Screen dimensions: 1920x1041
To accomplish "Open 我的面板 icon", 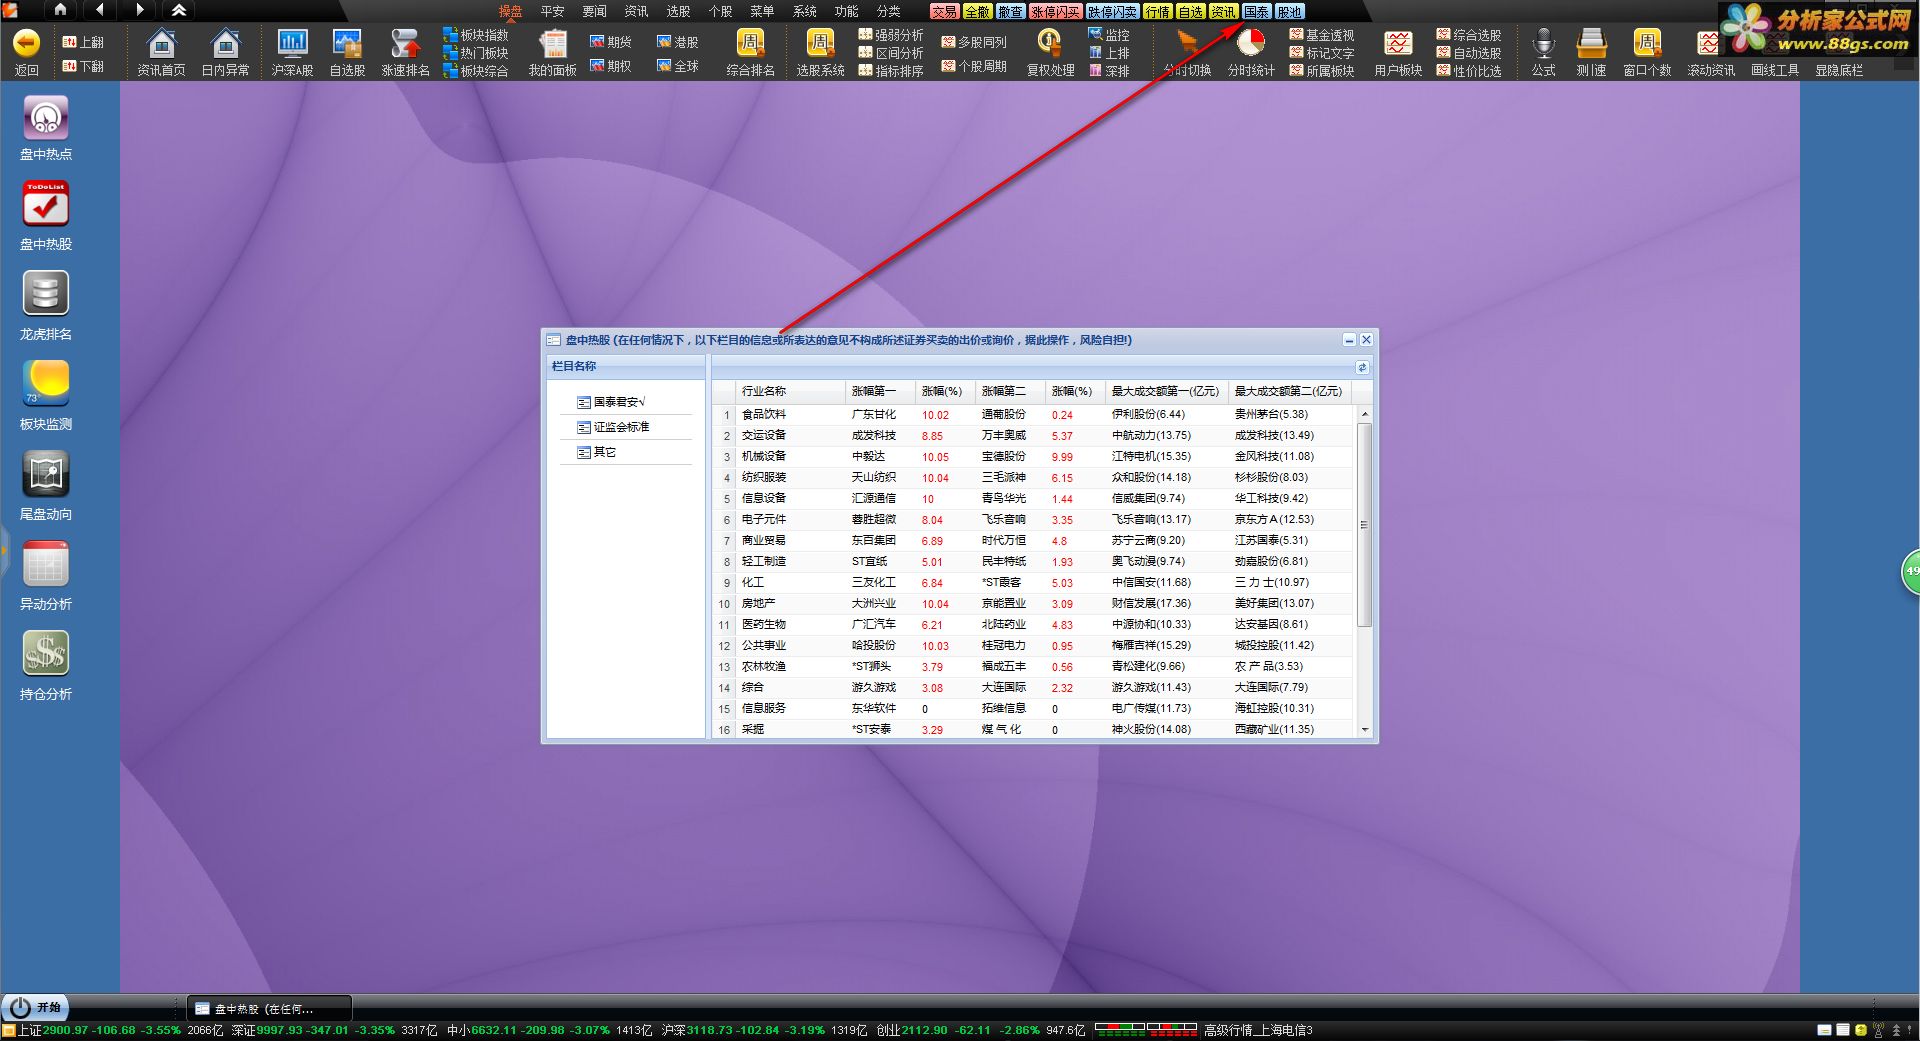I will [x=552, y=43].
